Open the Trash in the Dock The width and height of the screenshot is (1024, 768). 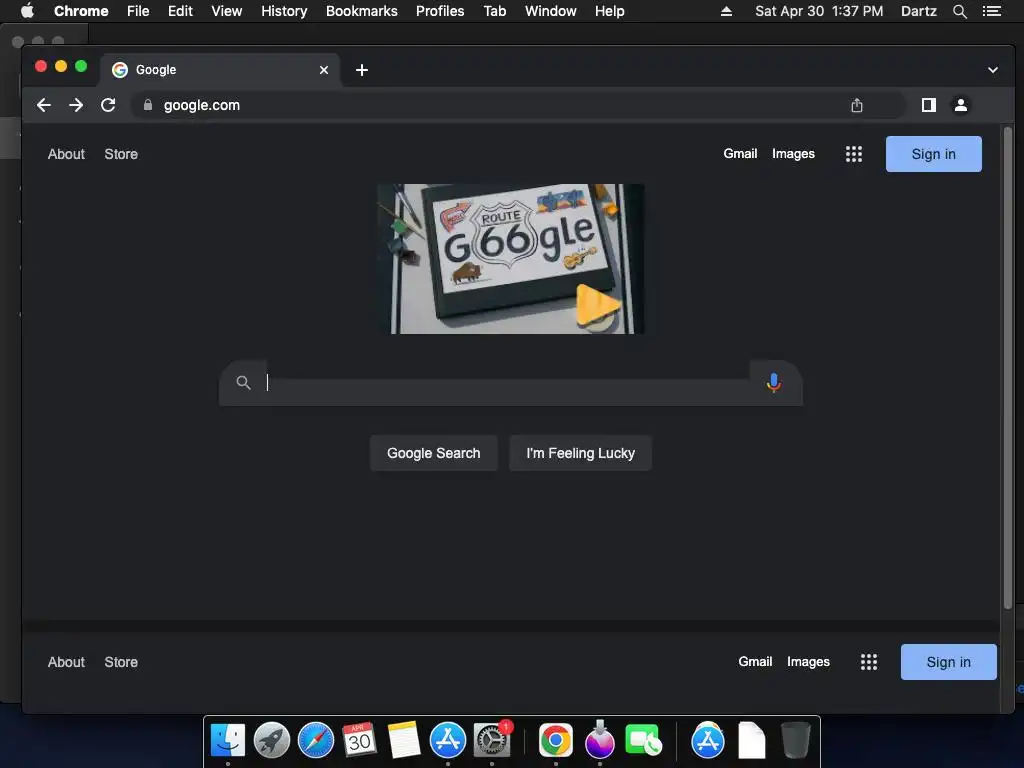(x=795, y=740)
